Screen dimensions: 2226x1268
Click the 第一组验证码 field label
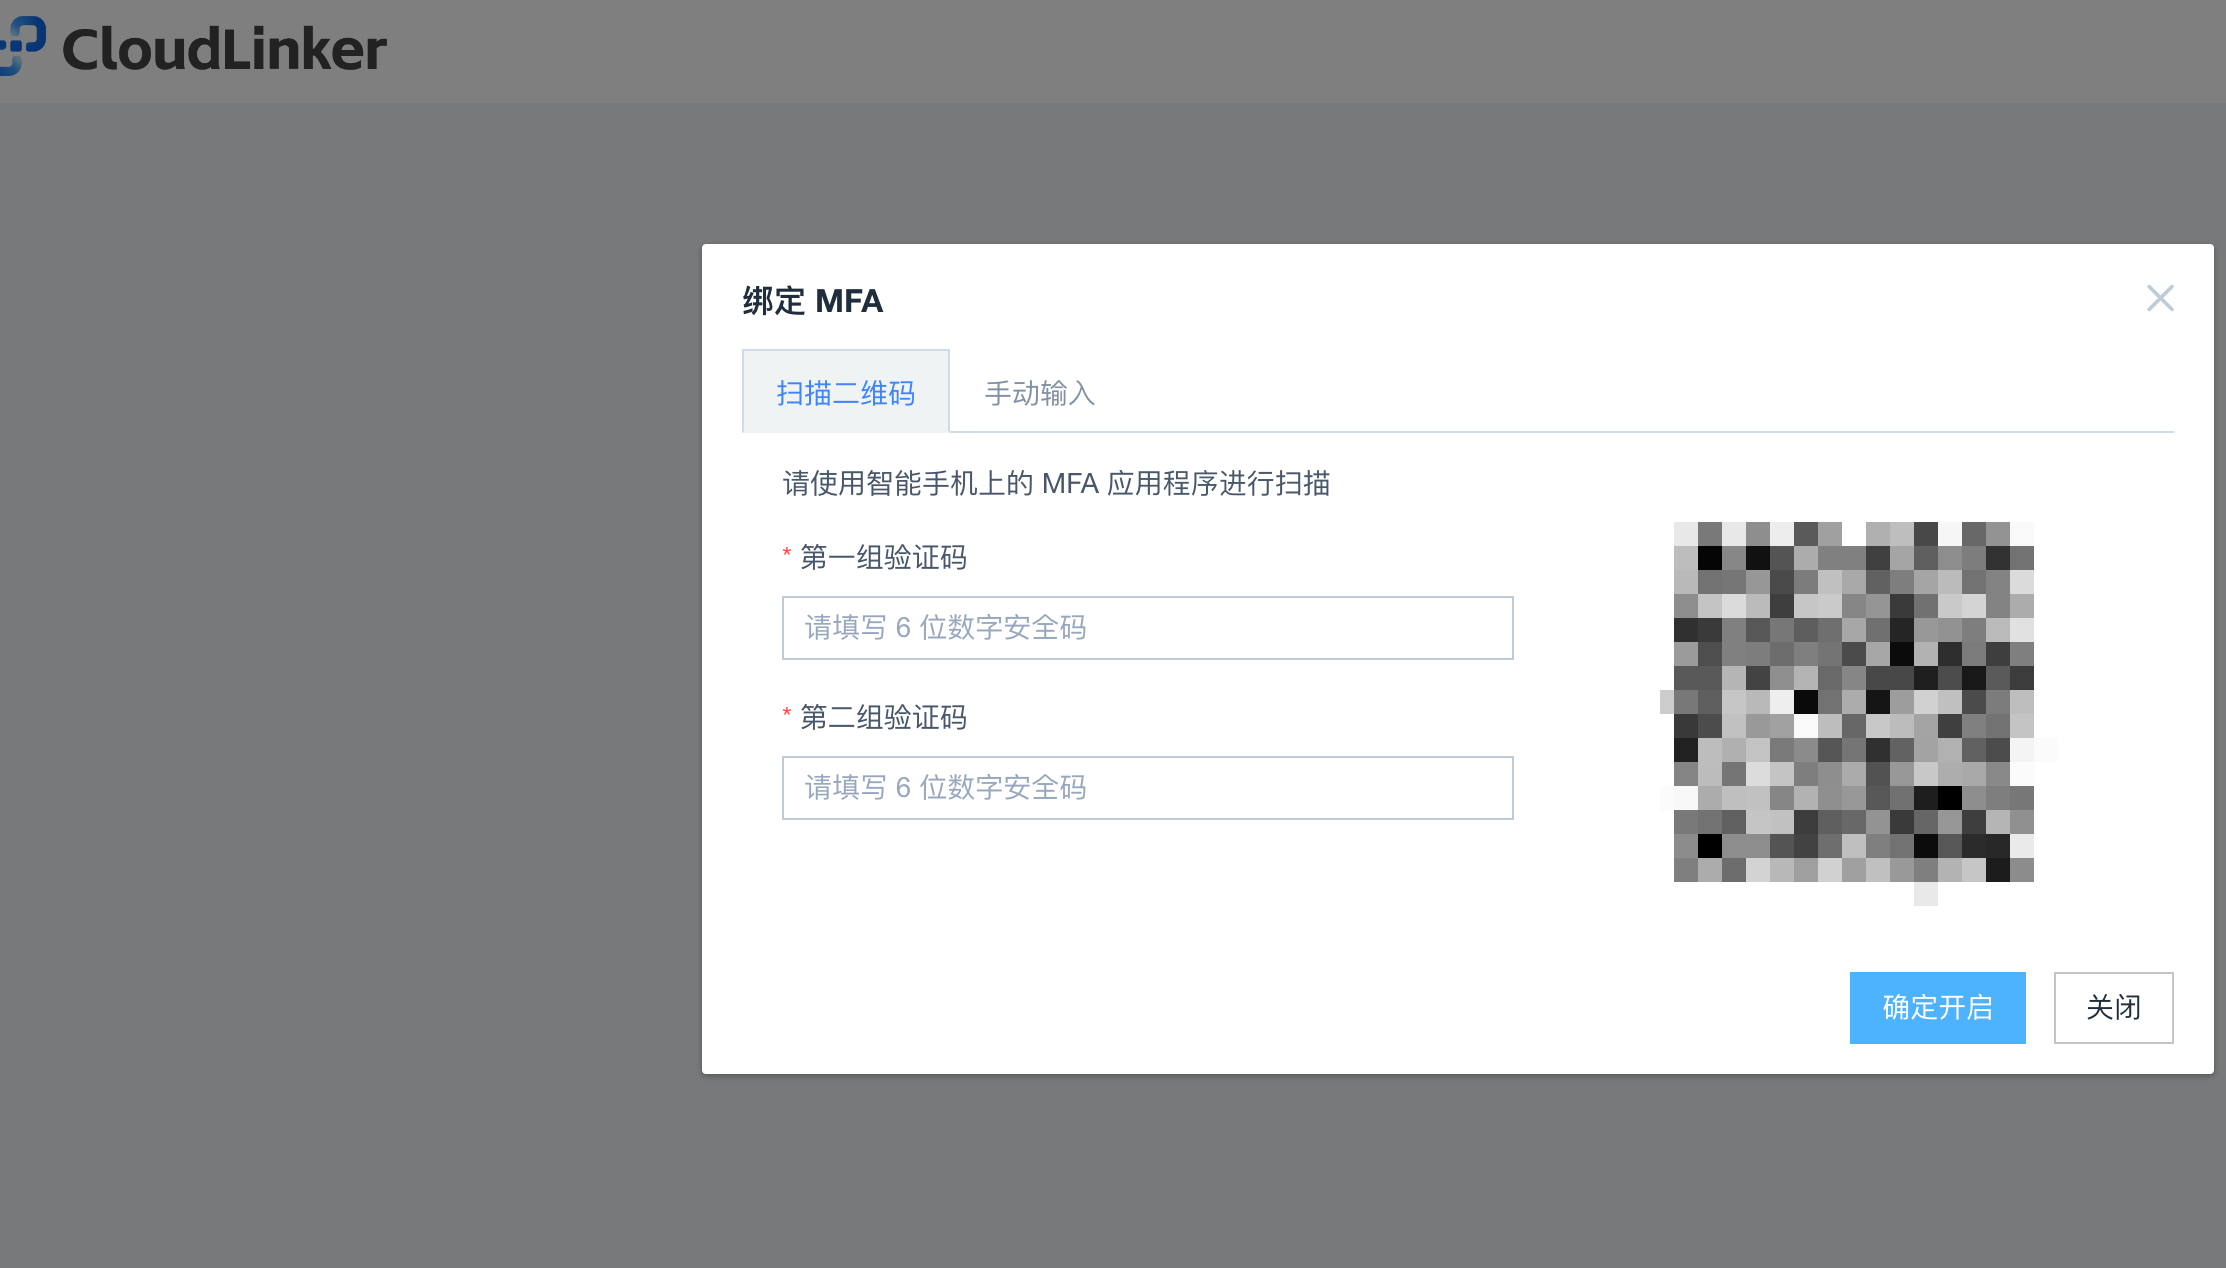point(883,558)
